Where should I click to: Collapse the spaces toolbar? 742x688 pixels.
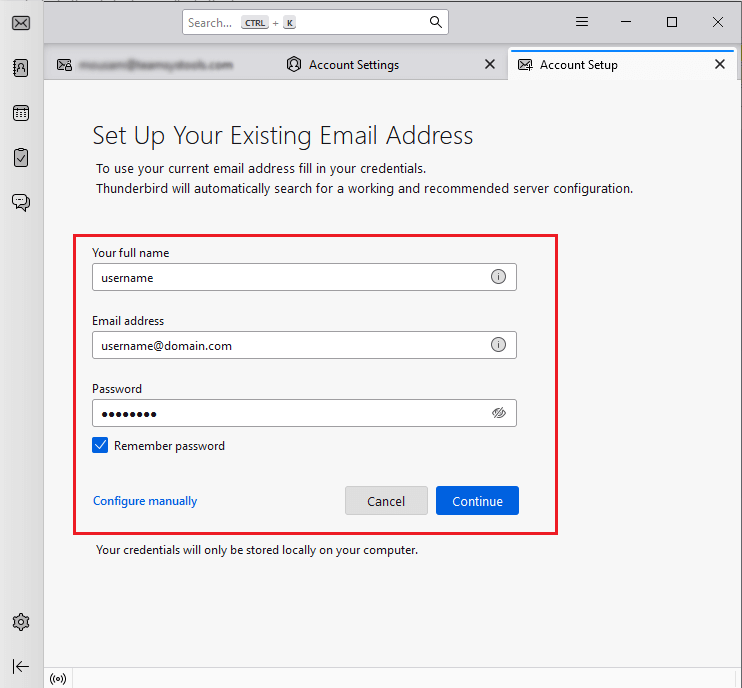(x=21, y=666)
